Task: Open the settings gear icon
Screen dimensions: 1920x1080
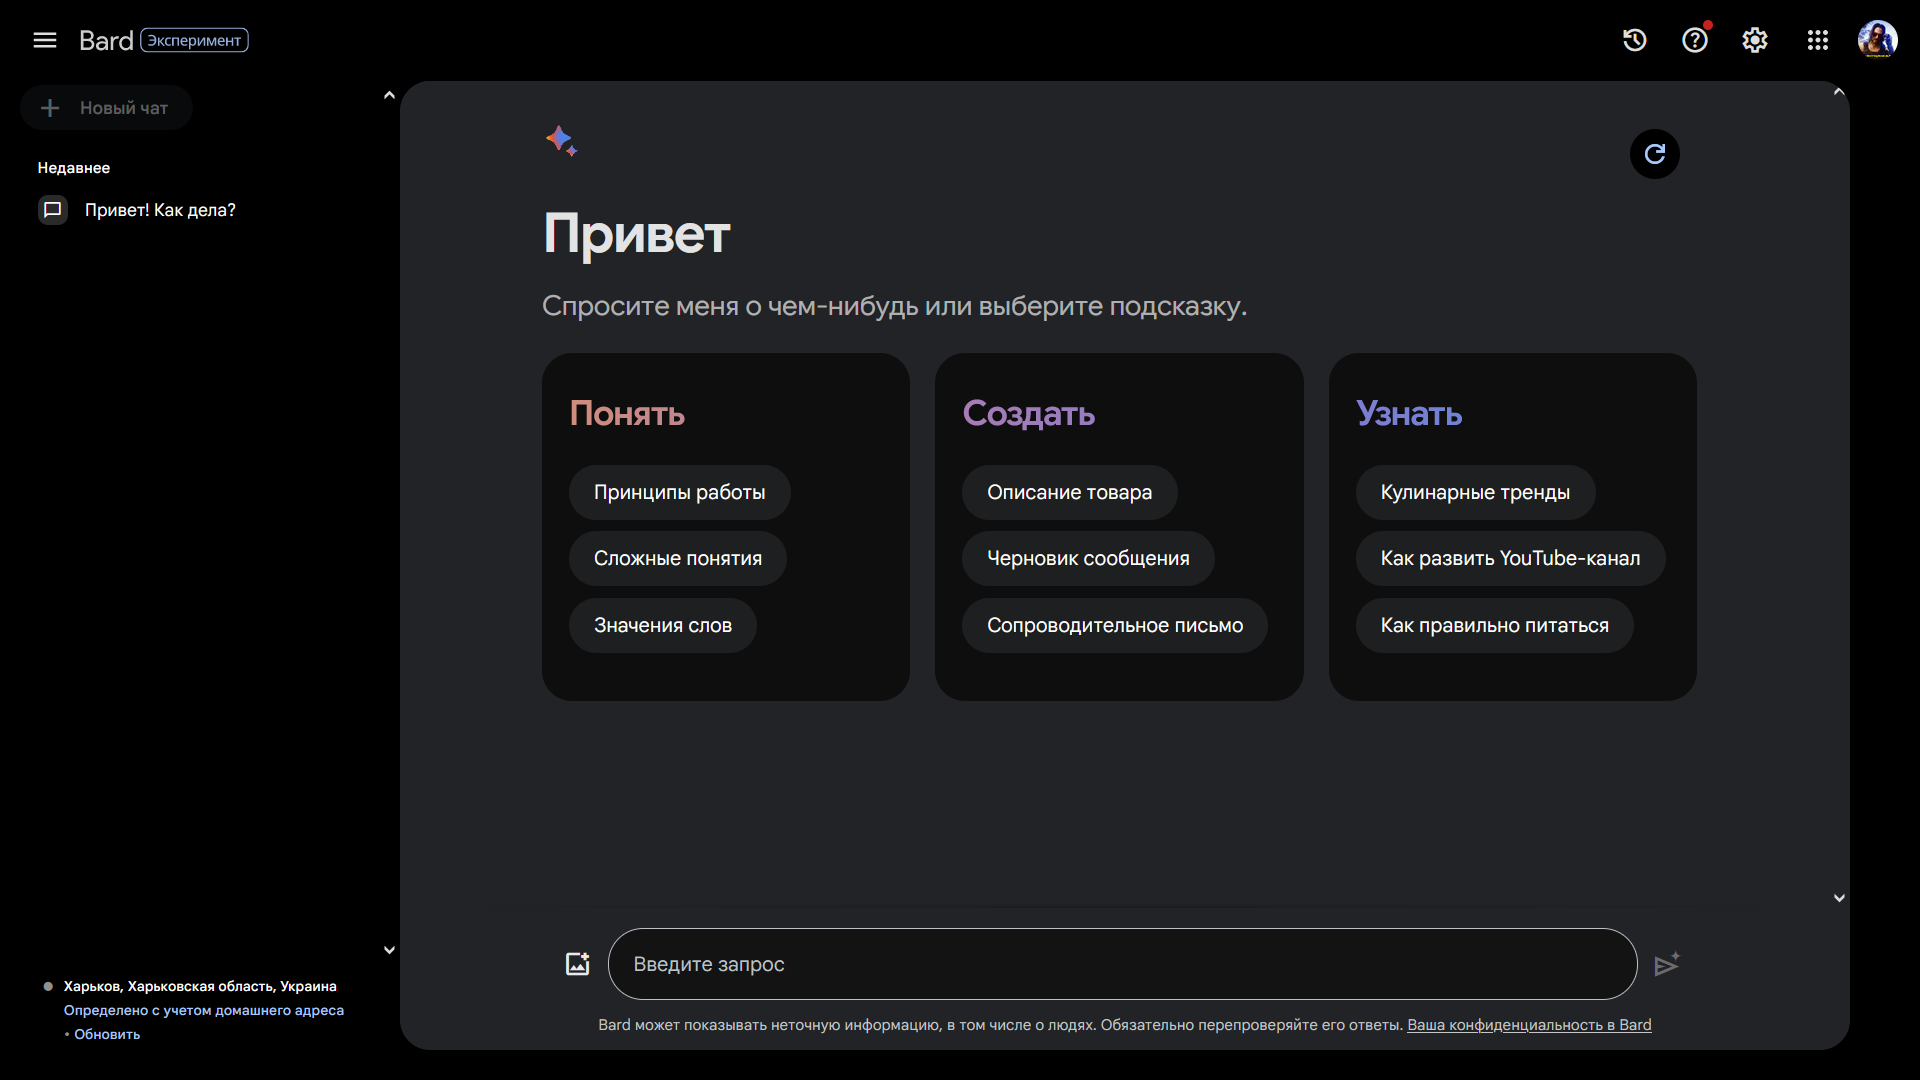Action: [x=1755, y=40]
